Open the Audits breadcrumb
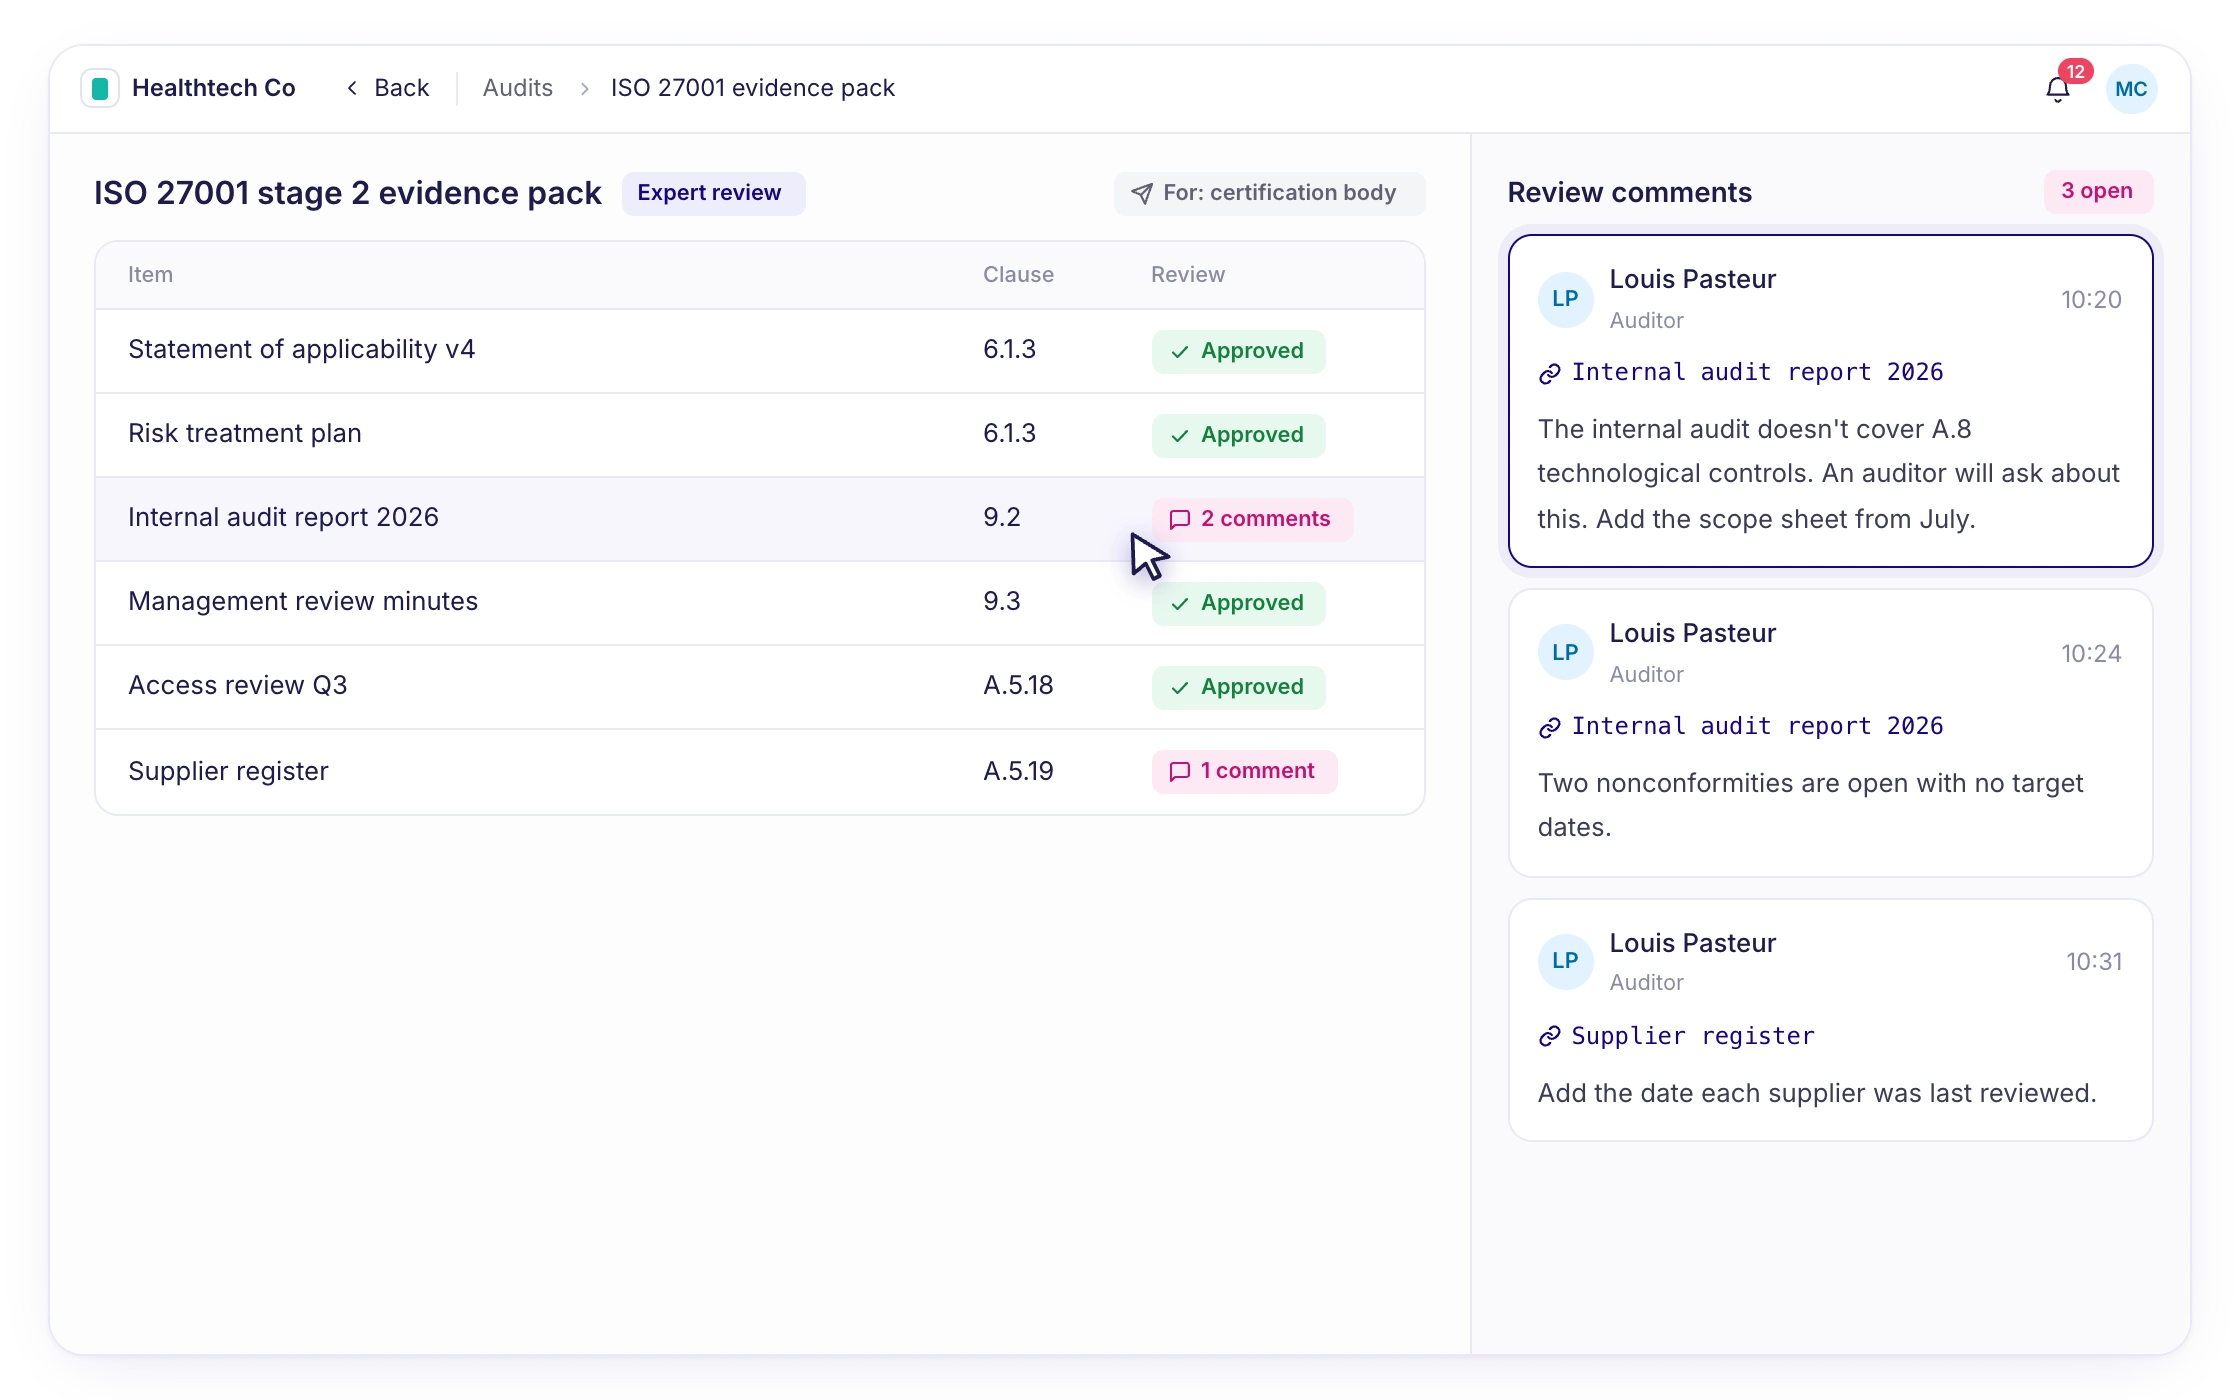The height and width of the screenshot is (1400, 2240). click(x=517, y=88)
